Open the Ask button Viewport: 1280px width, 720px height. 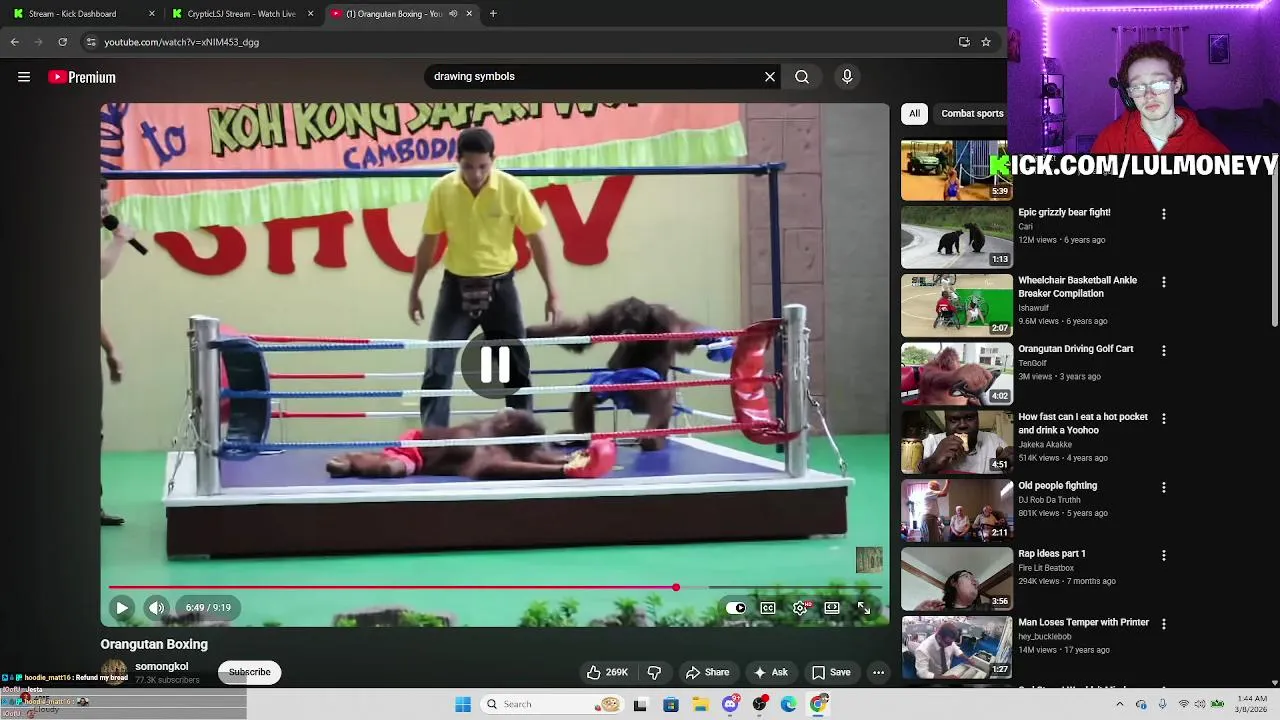[x=770, y=672]
